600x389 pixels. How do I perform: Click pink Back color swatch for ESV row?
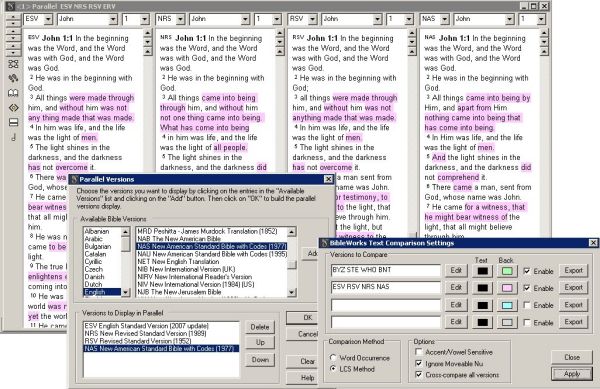point(507,288)
